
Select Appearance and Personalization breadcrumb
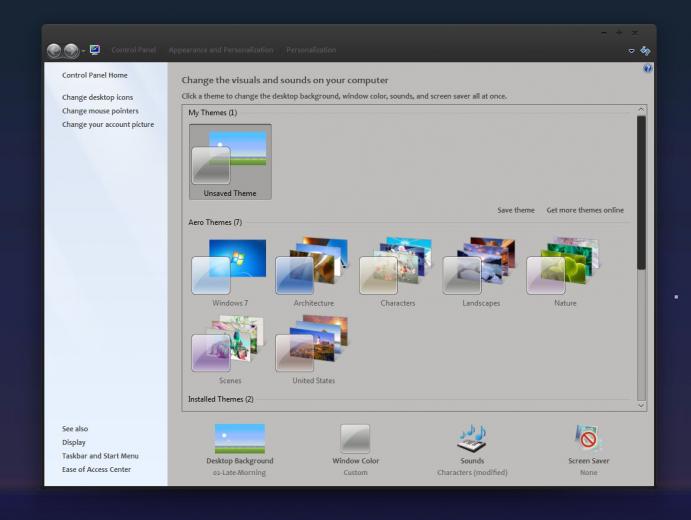221,50
